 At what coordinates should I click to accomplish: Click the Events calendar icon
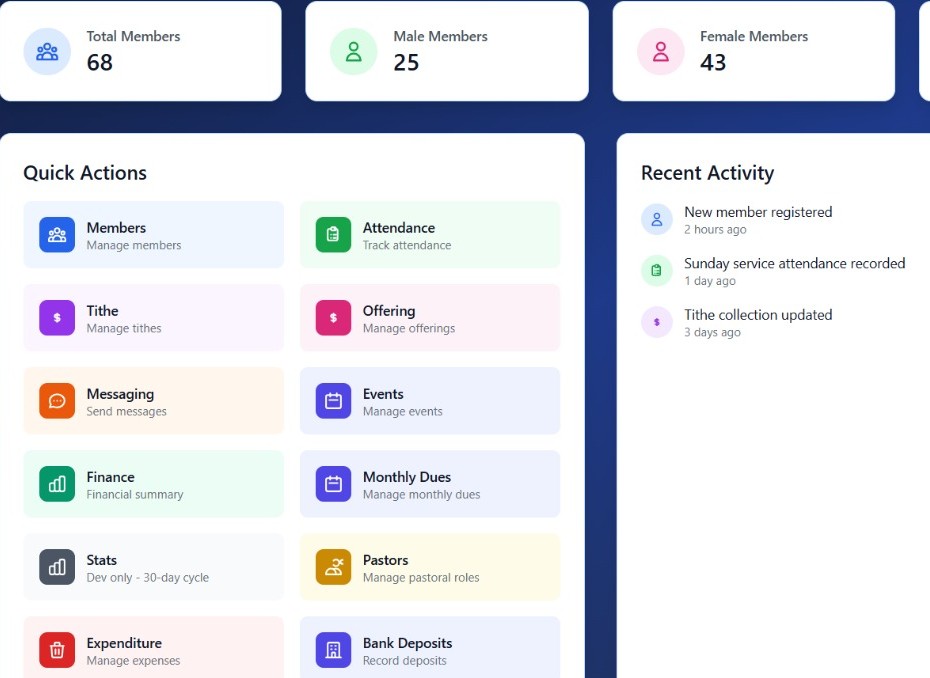[333, 401]
